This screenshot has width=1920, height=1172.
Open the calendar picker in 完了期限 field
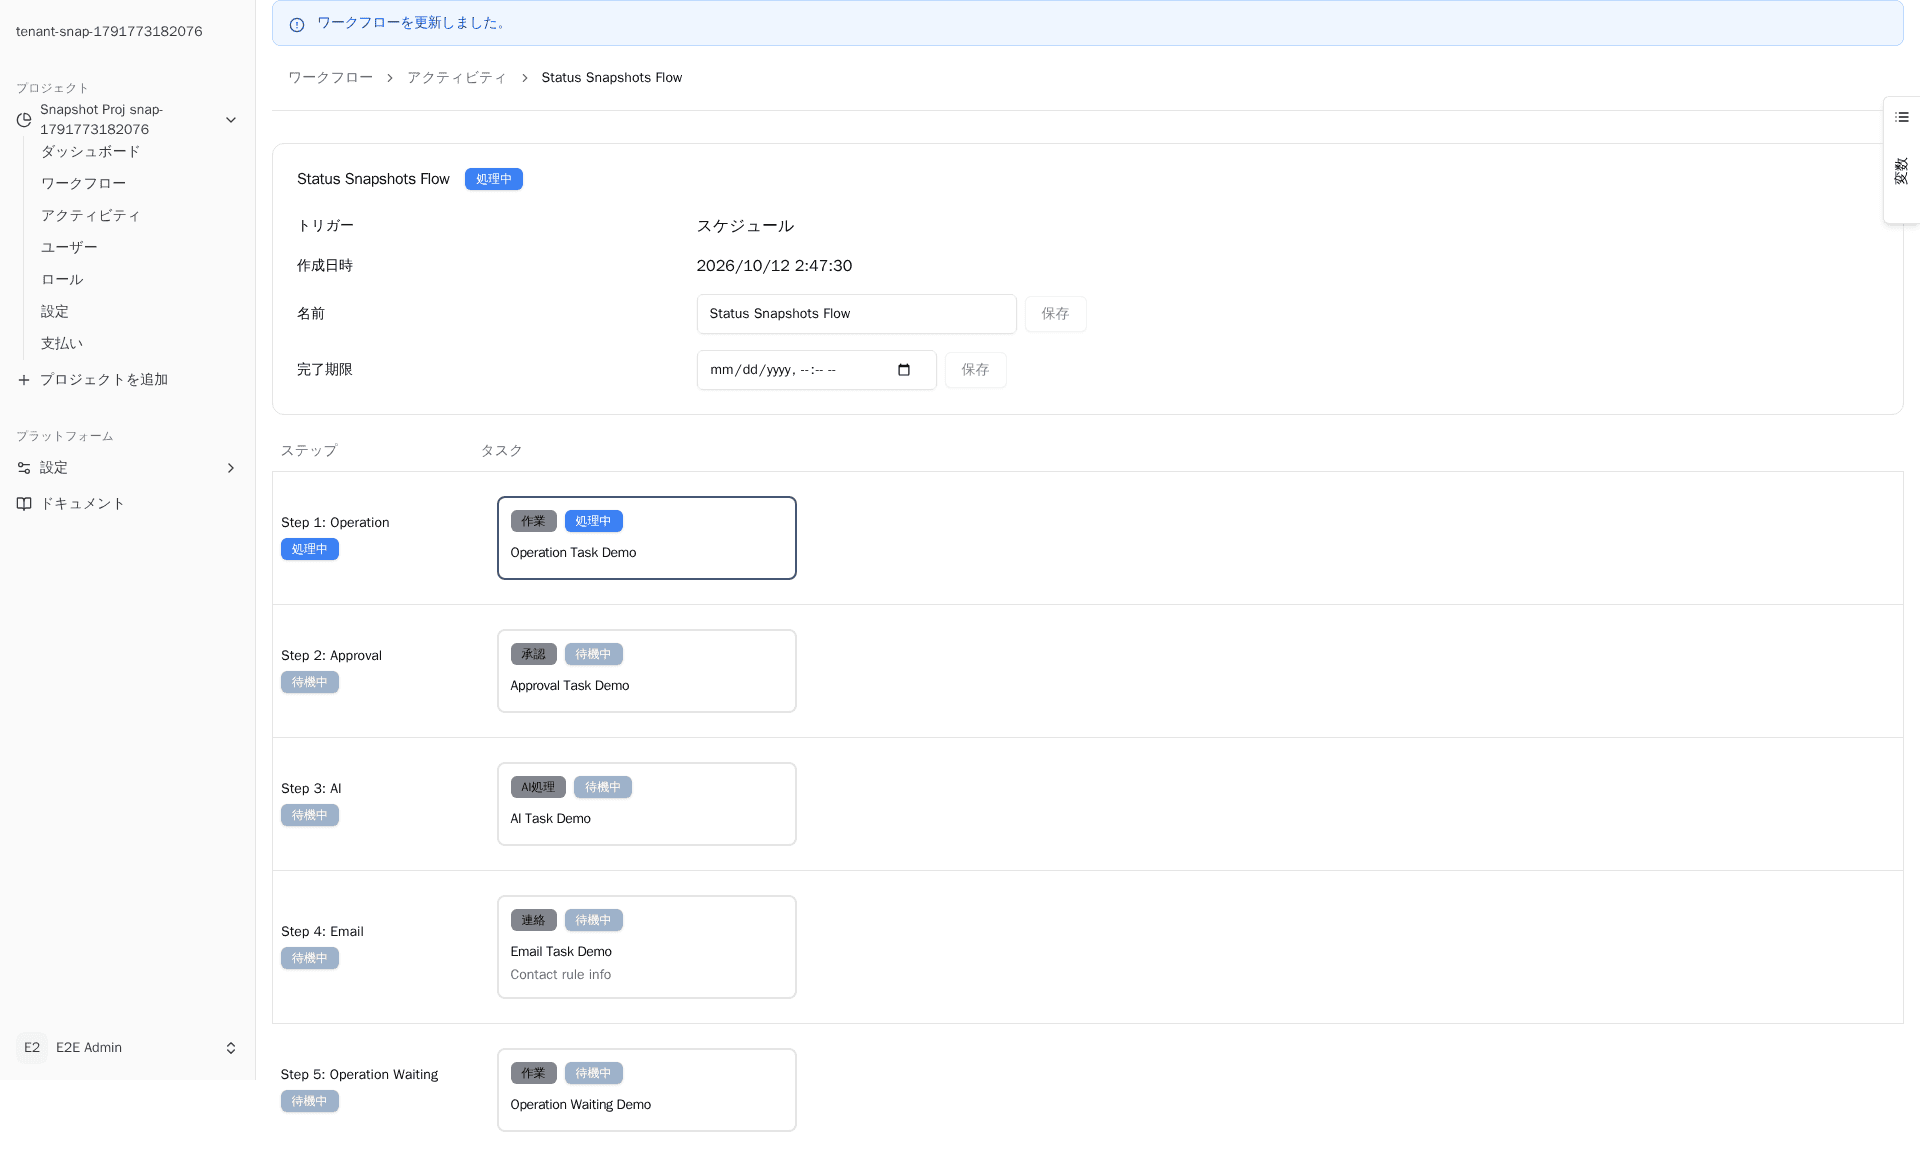(x=904, y=370)
